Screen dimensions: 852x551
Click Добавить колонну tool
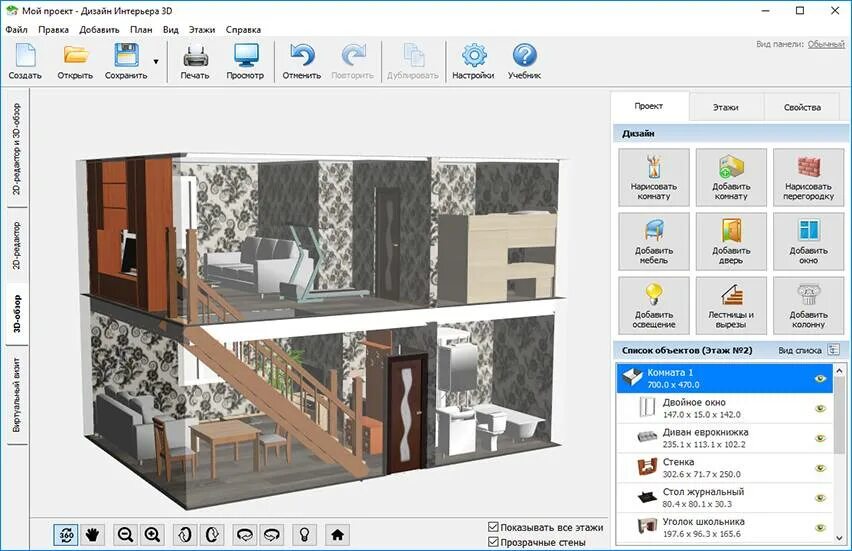[x=808, y=305]
